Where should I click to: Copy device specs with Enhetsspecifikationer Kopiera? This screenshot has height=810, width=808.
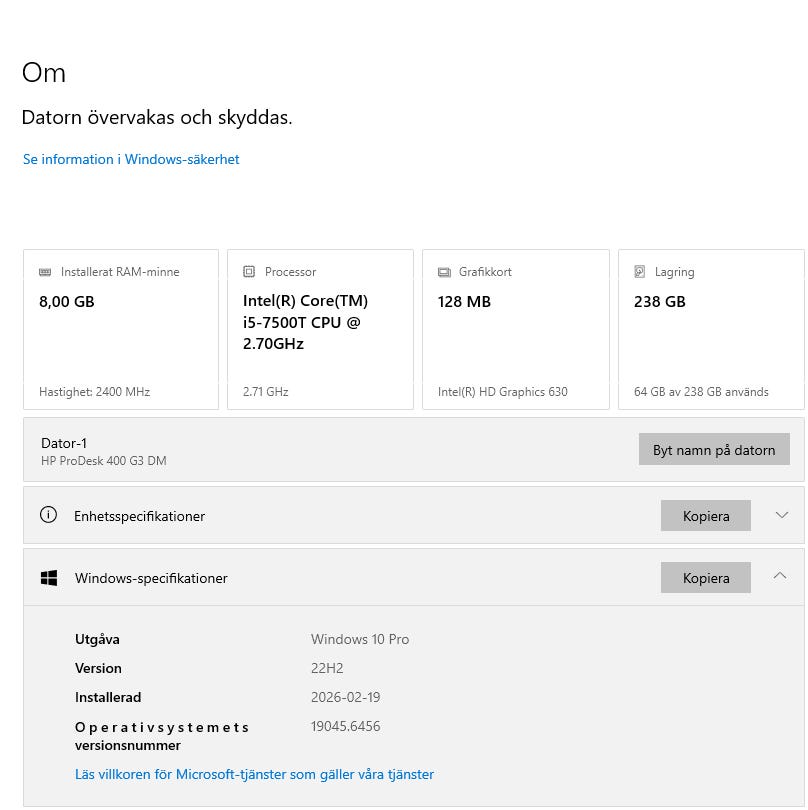click(x=705, y=516)
